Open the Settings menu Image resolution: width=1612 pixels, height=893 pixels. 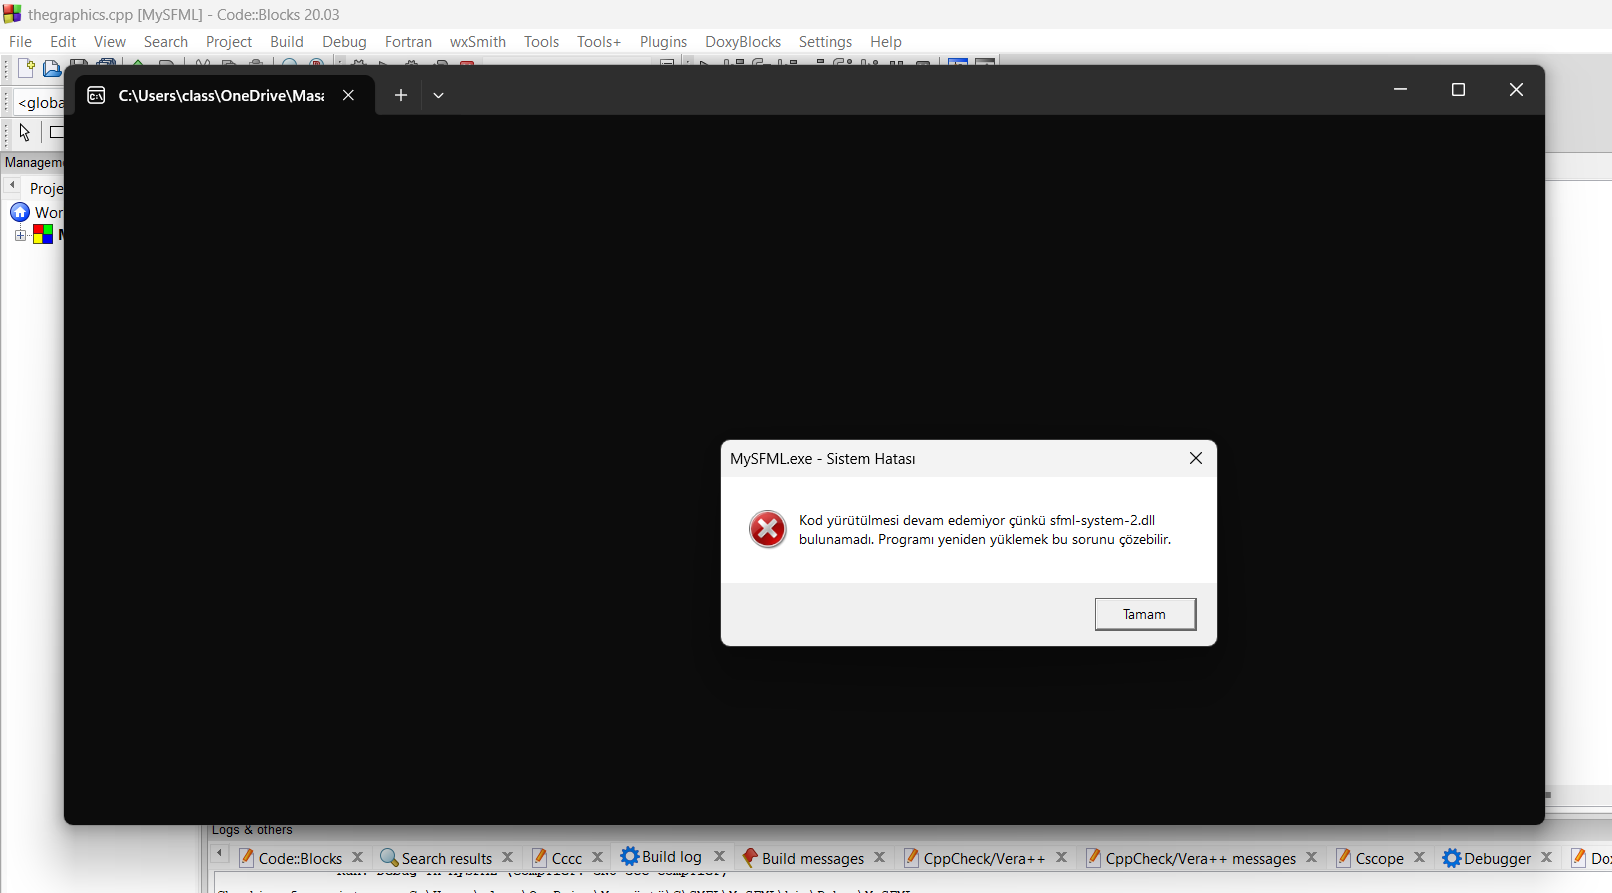pos(825,41)
